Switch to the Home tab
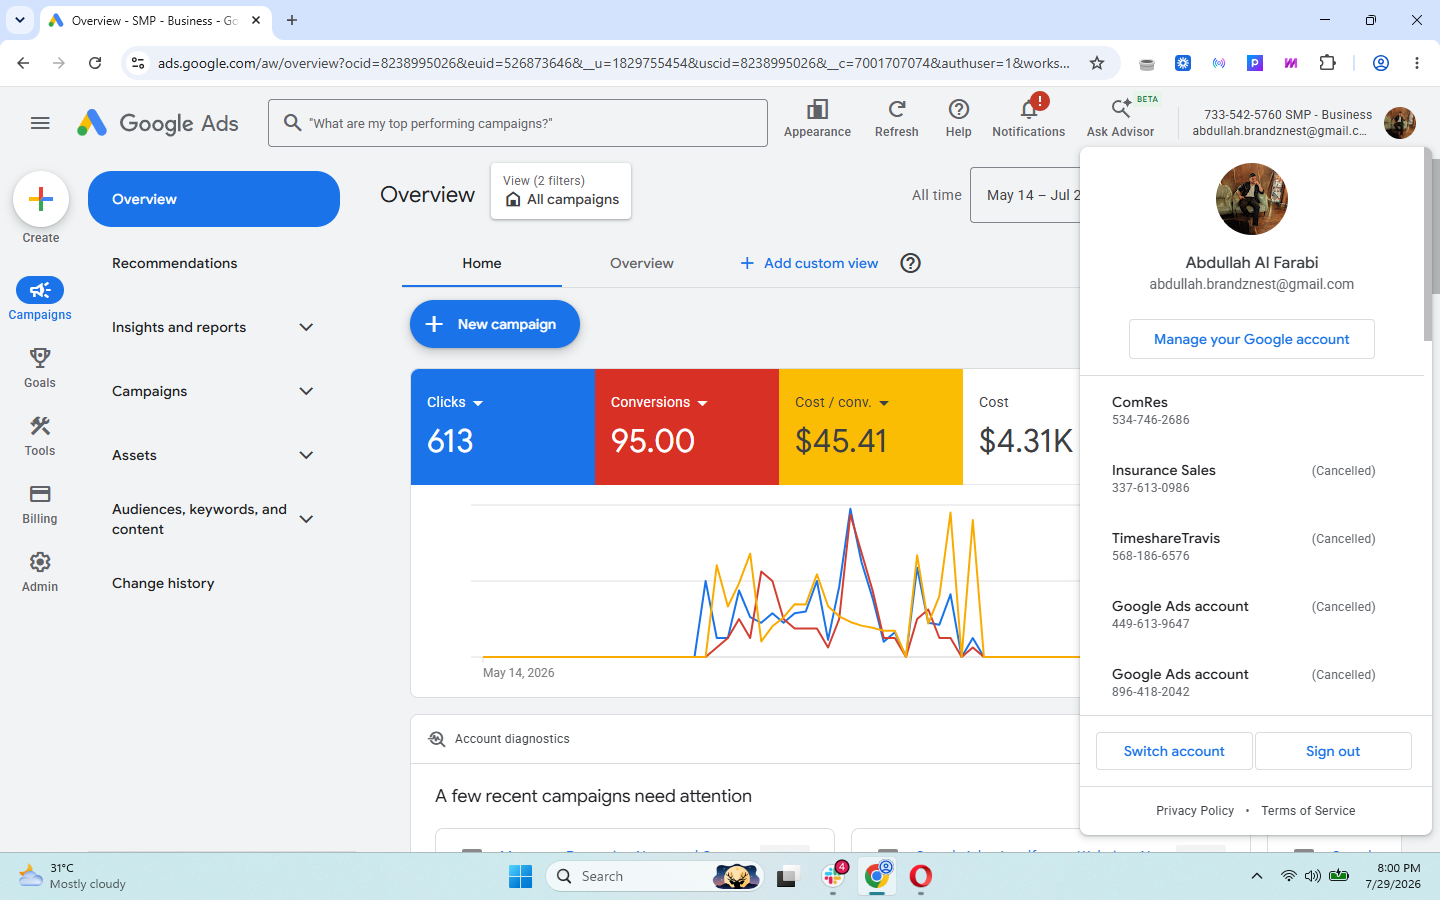 coord(482,263)
